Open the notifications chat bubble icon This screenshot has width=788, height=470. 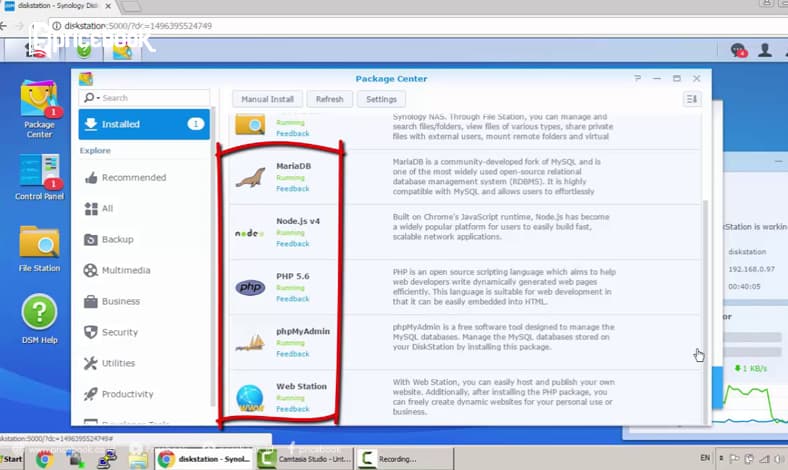coord(738,50)
